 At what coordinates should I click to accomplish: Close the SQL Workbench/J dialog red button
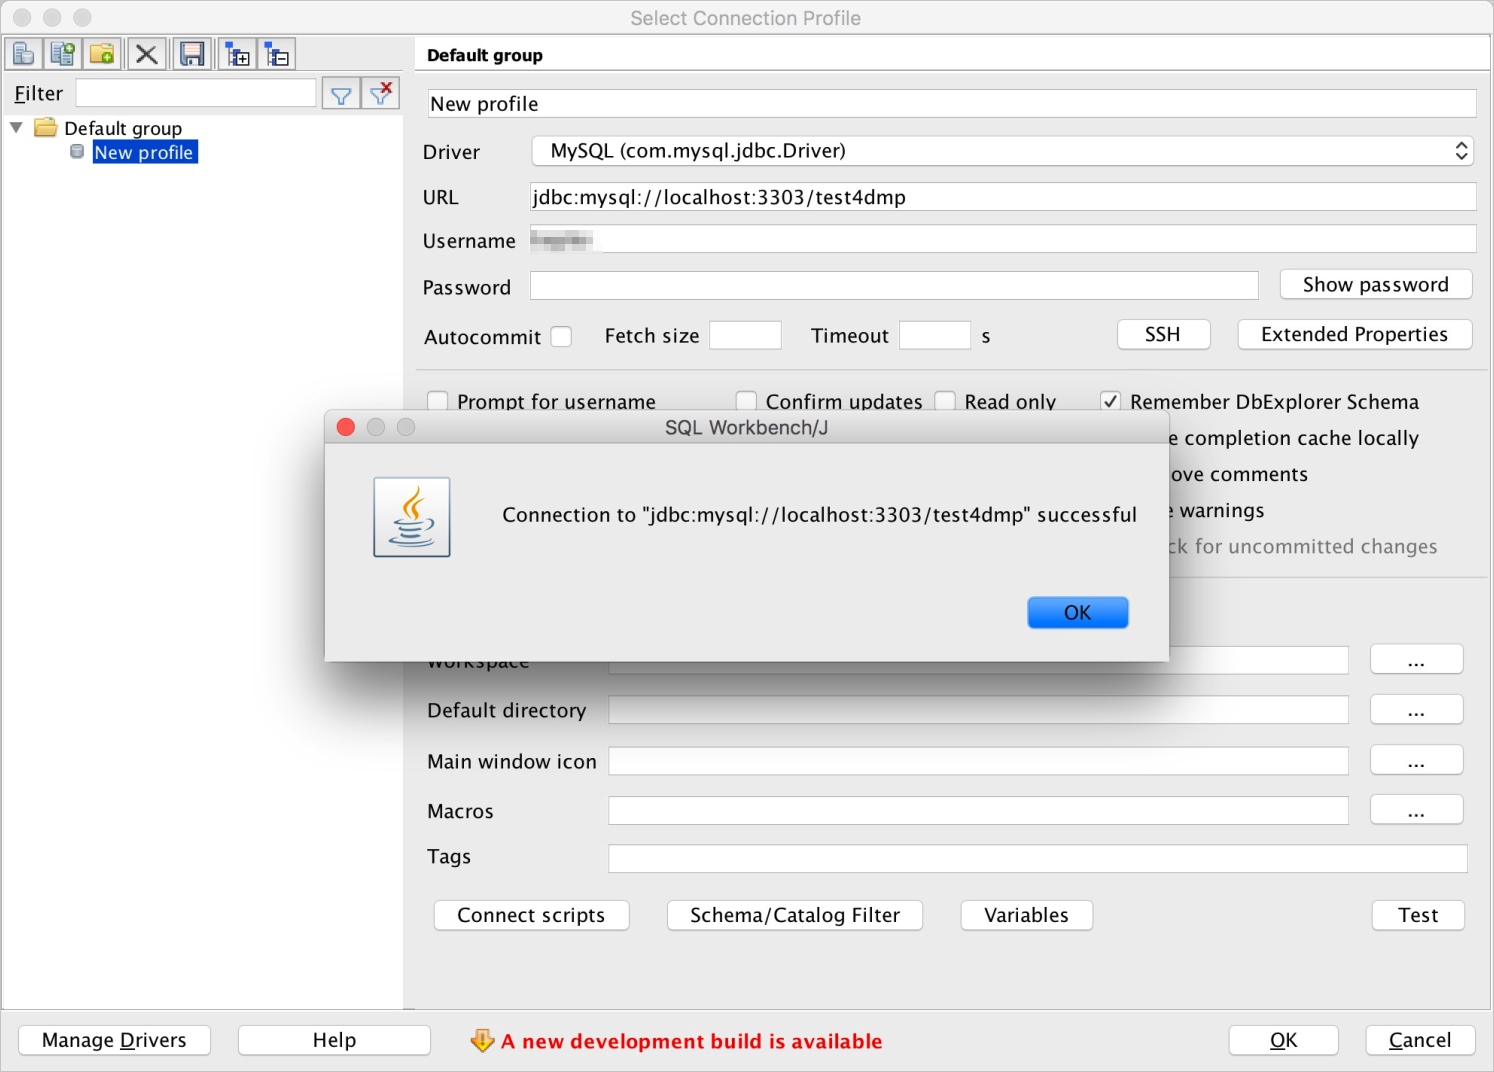click(x=346, y=427)
